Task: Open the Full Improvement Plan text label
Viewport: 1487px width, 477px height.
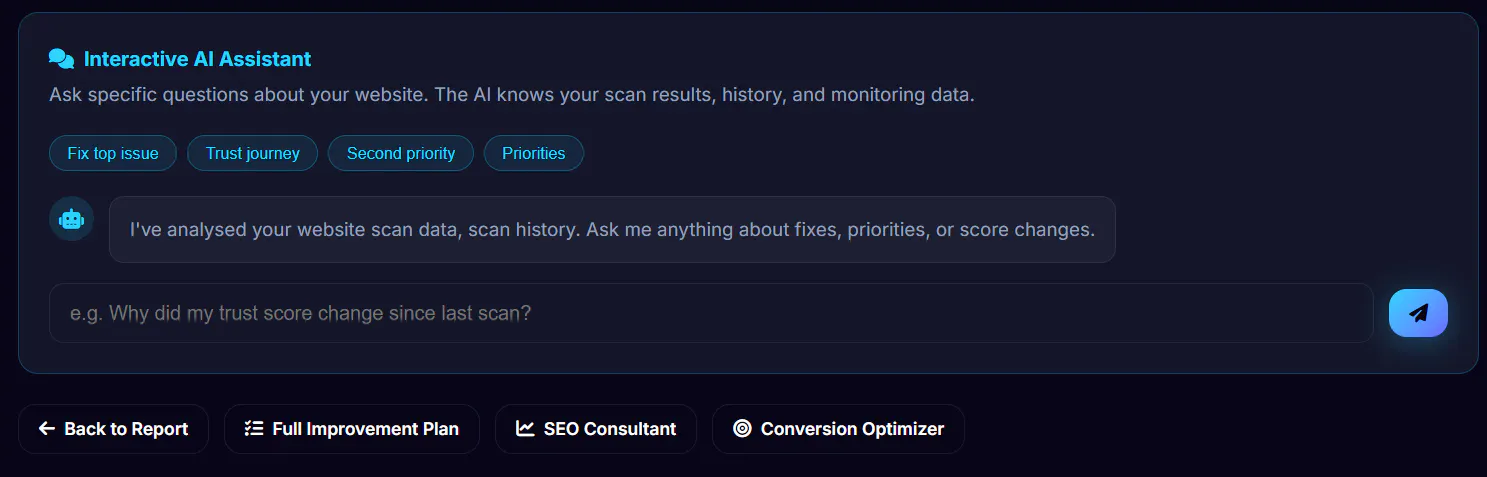Action: pyautogui.click(x=366, y=429)
